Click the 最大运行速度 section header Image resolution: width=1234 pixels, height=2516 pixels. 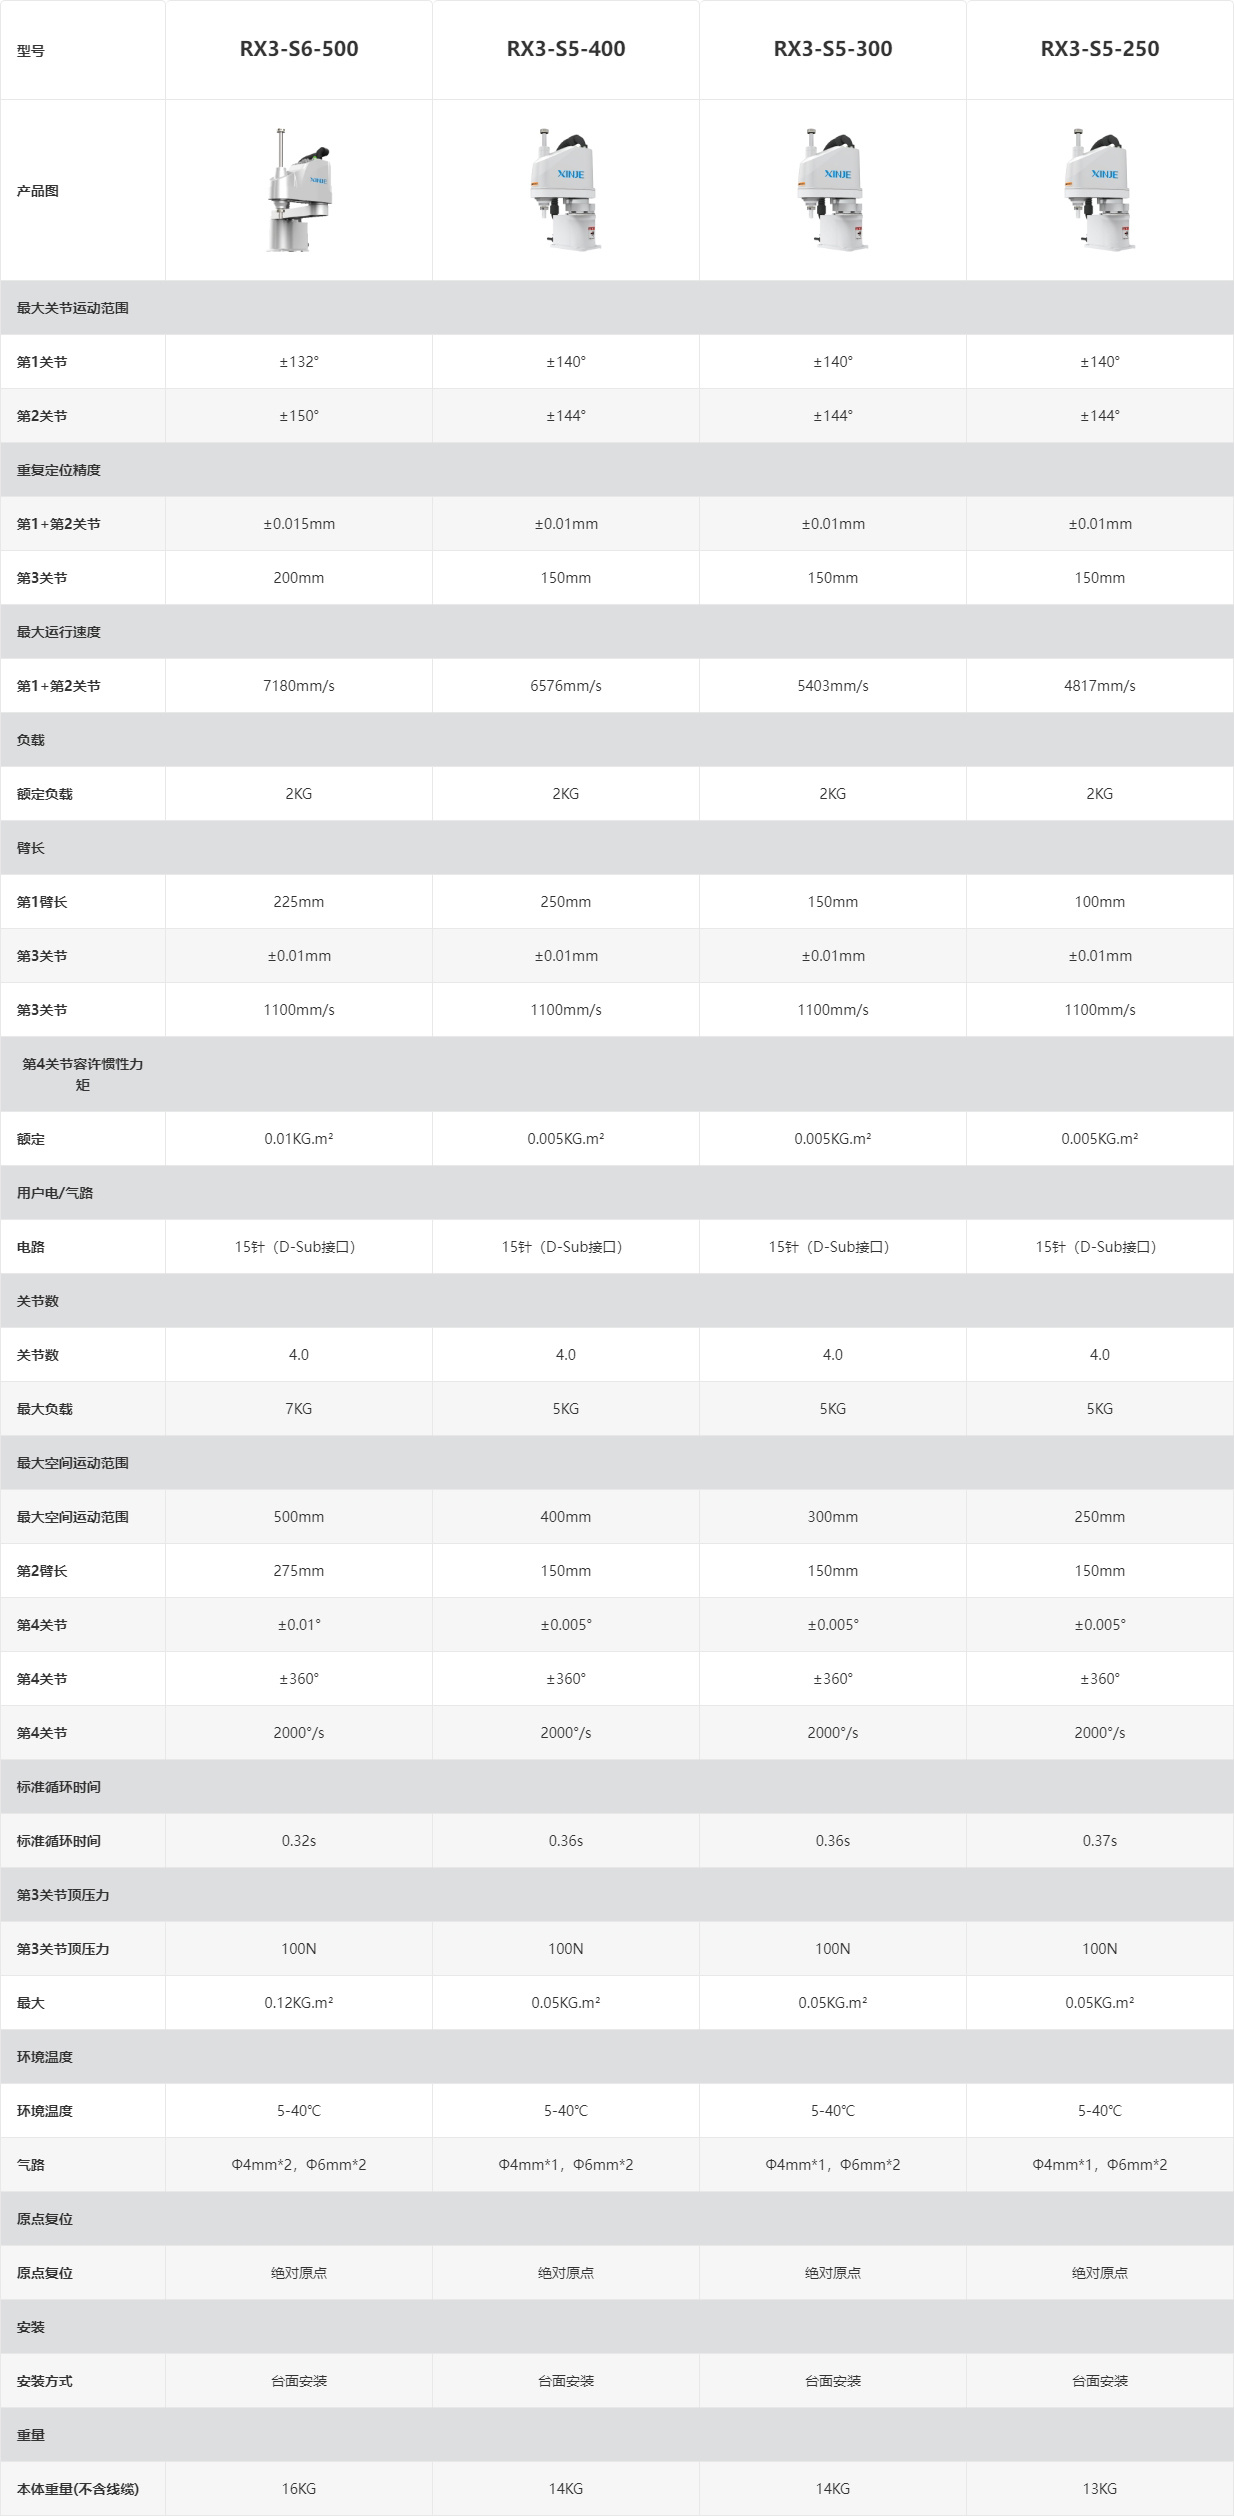point(617,632)
